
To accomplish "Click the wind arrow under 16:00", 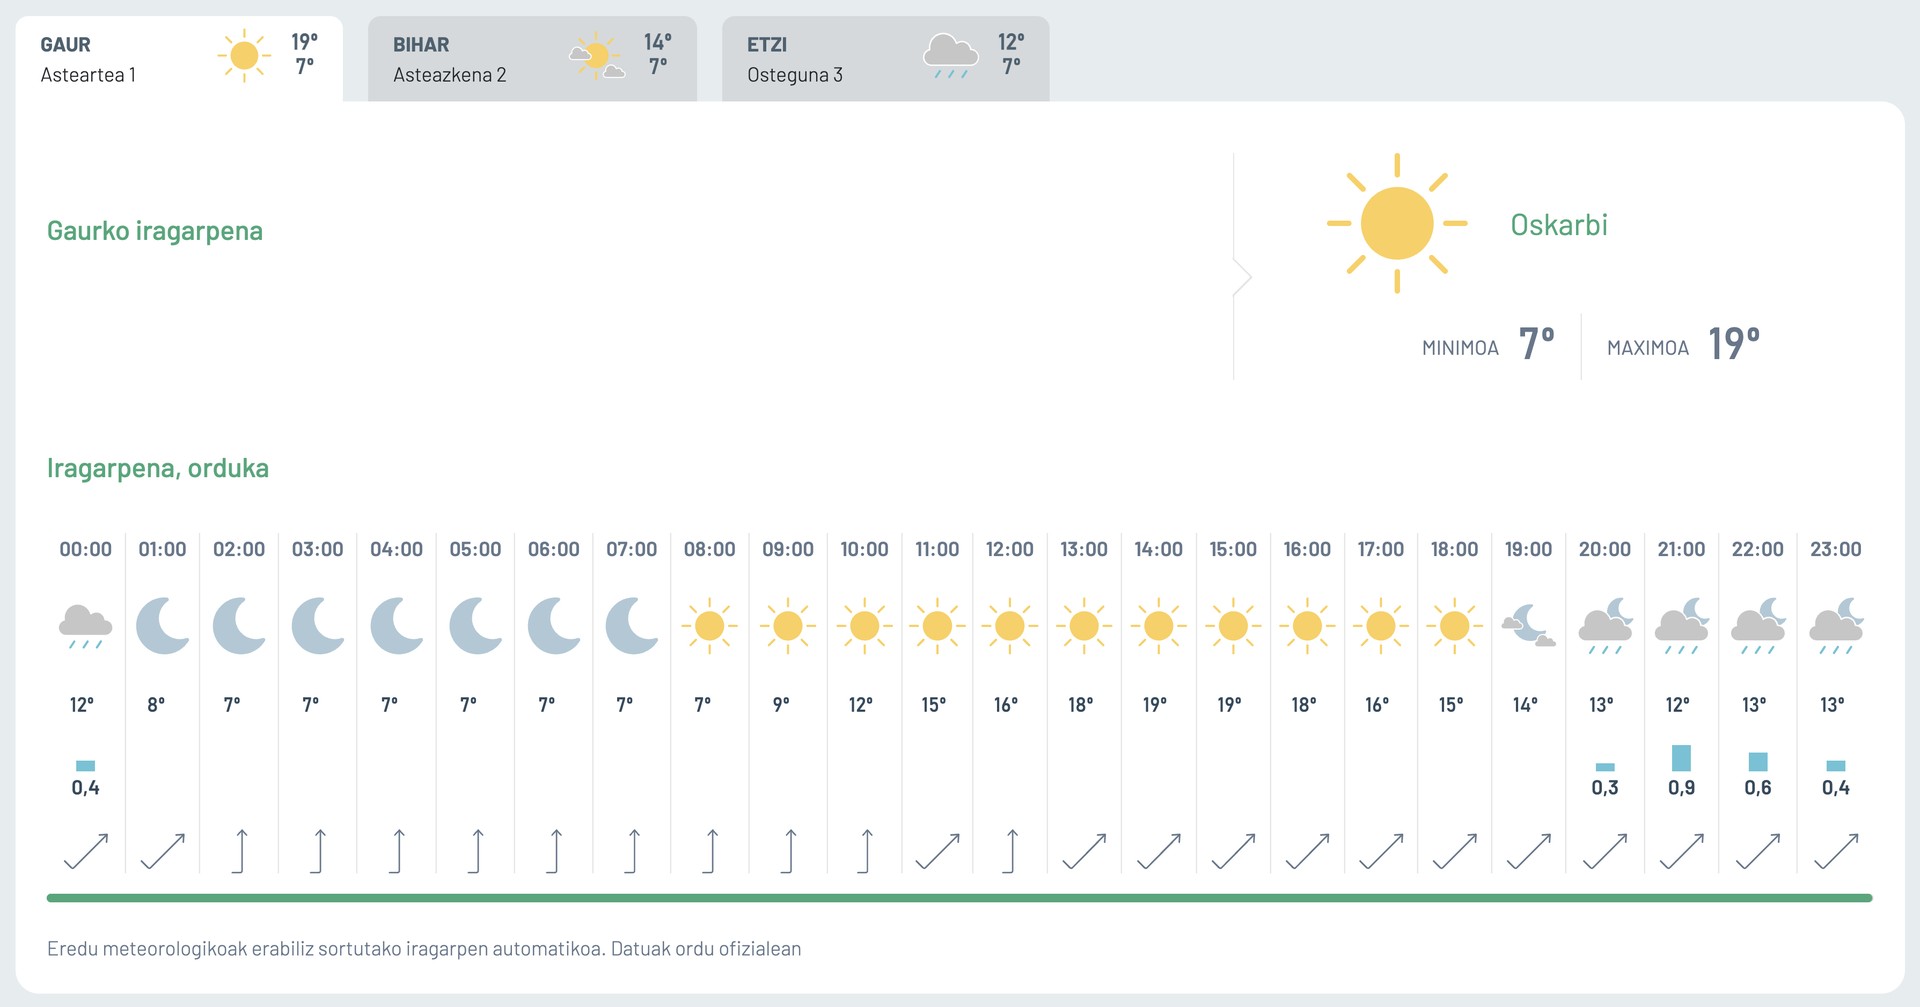I will click(1307, 851).
